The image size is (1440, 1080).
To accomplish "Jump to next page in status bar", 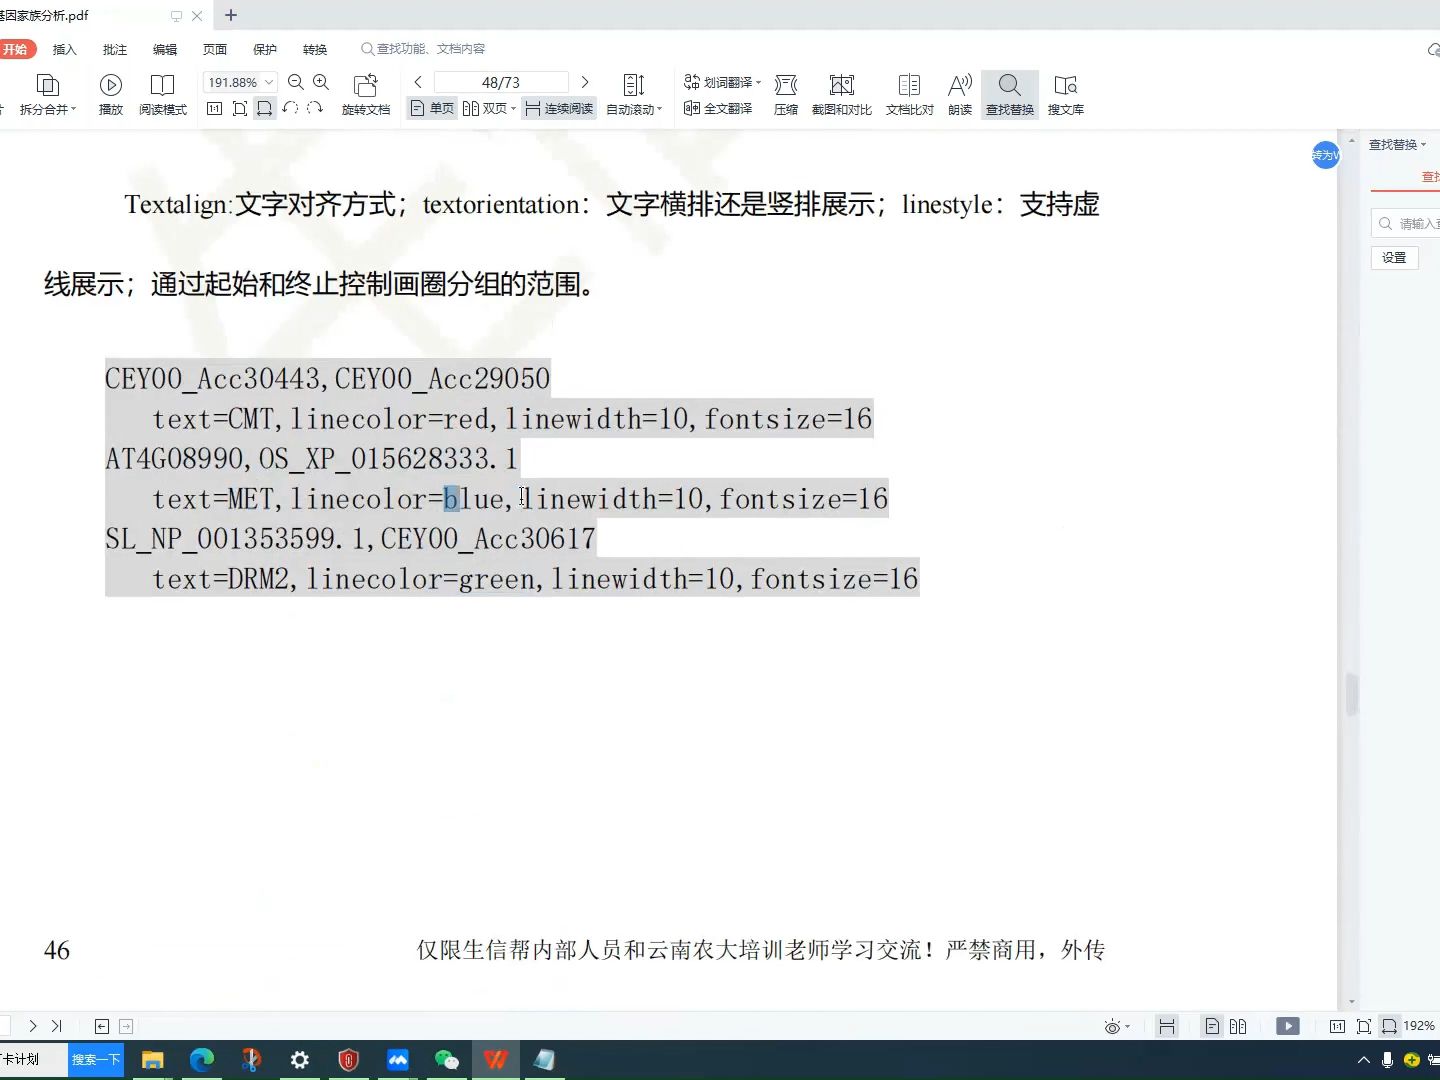I will 33,1026.
